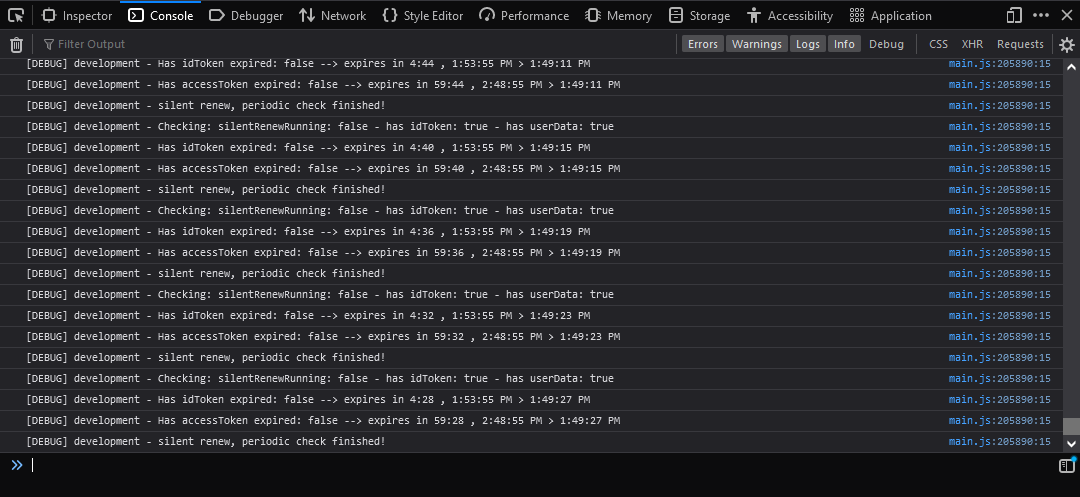Open the Performance tab
1080x497 pixels.
tap(524, 15)
